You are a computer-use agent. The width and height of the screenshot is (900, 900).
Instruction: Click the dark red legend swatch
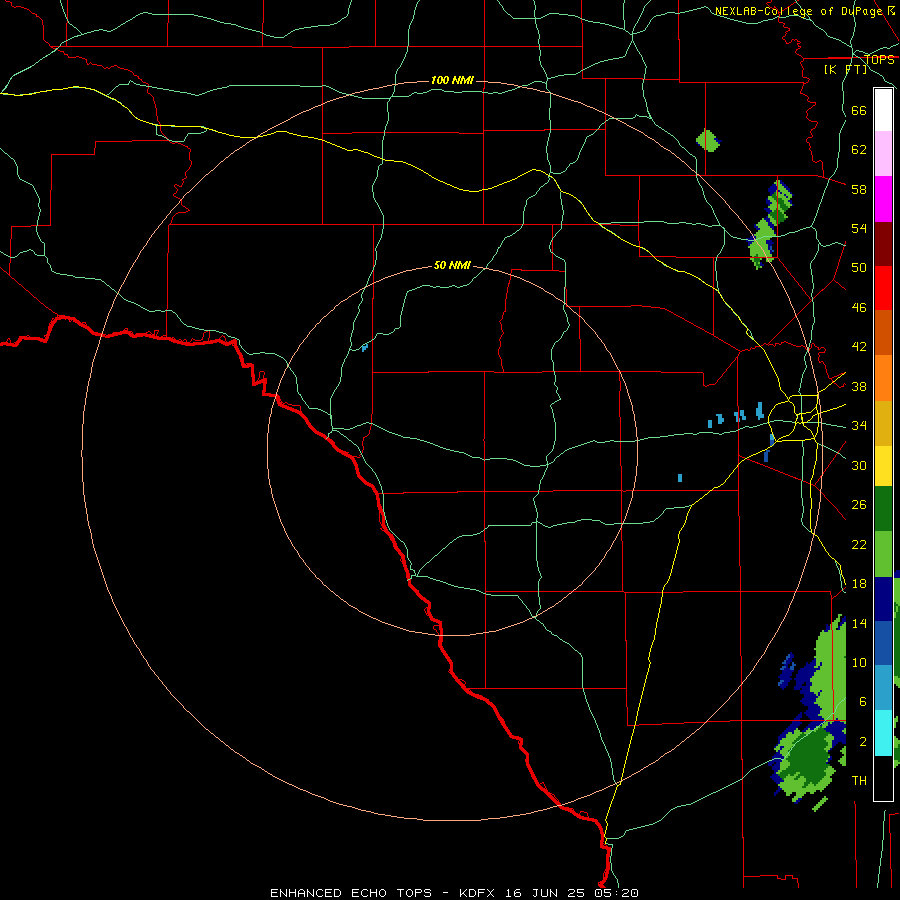coord(883,243)
